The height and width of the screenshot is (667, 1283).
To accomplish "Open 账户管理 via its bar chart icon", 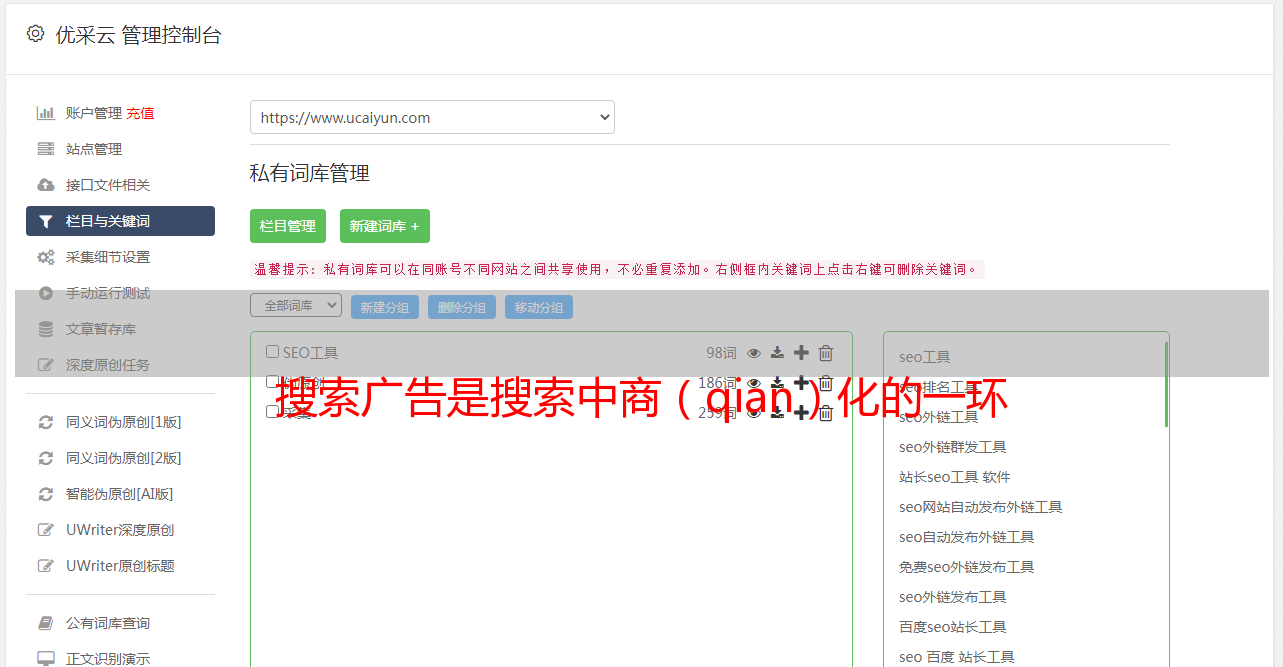I will coord(46,113).
